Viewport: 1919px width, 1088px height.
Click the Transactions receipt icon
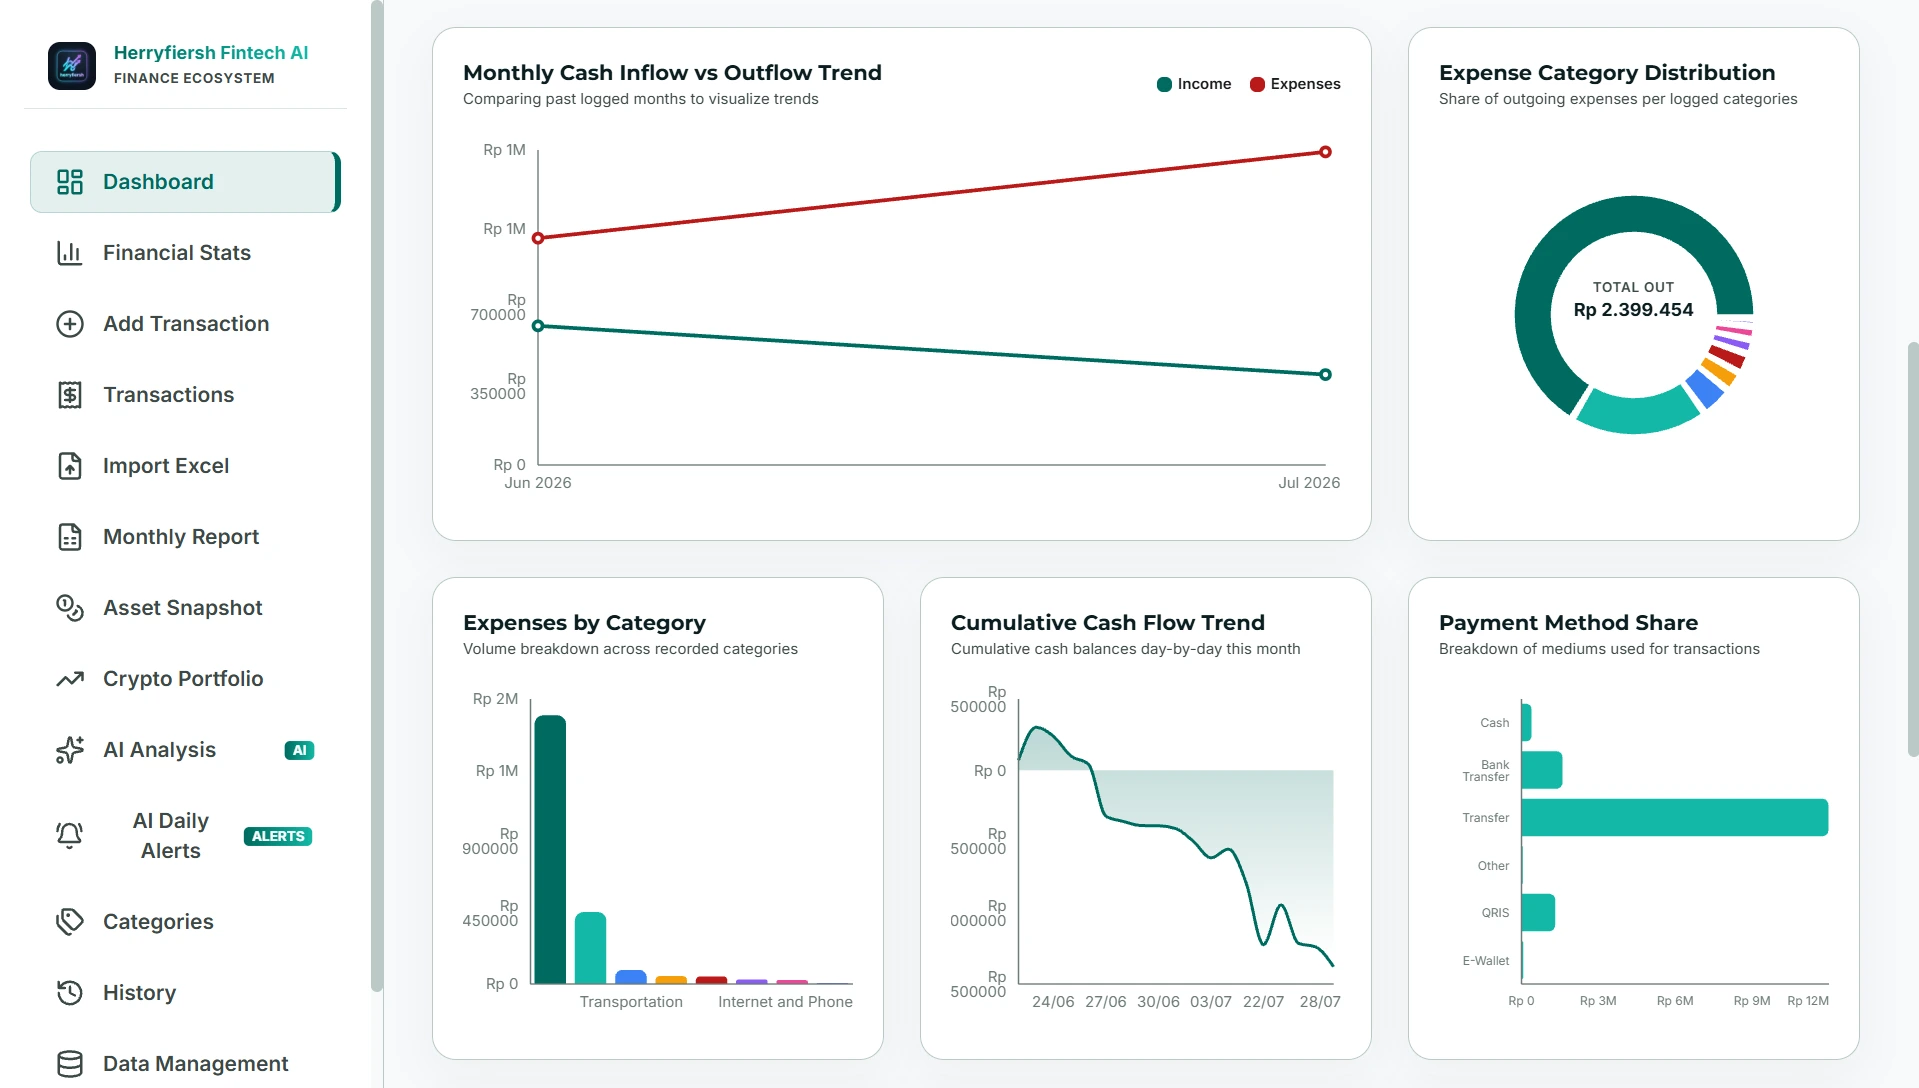tap(70, 395)
